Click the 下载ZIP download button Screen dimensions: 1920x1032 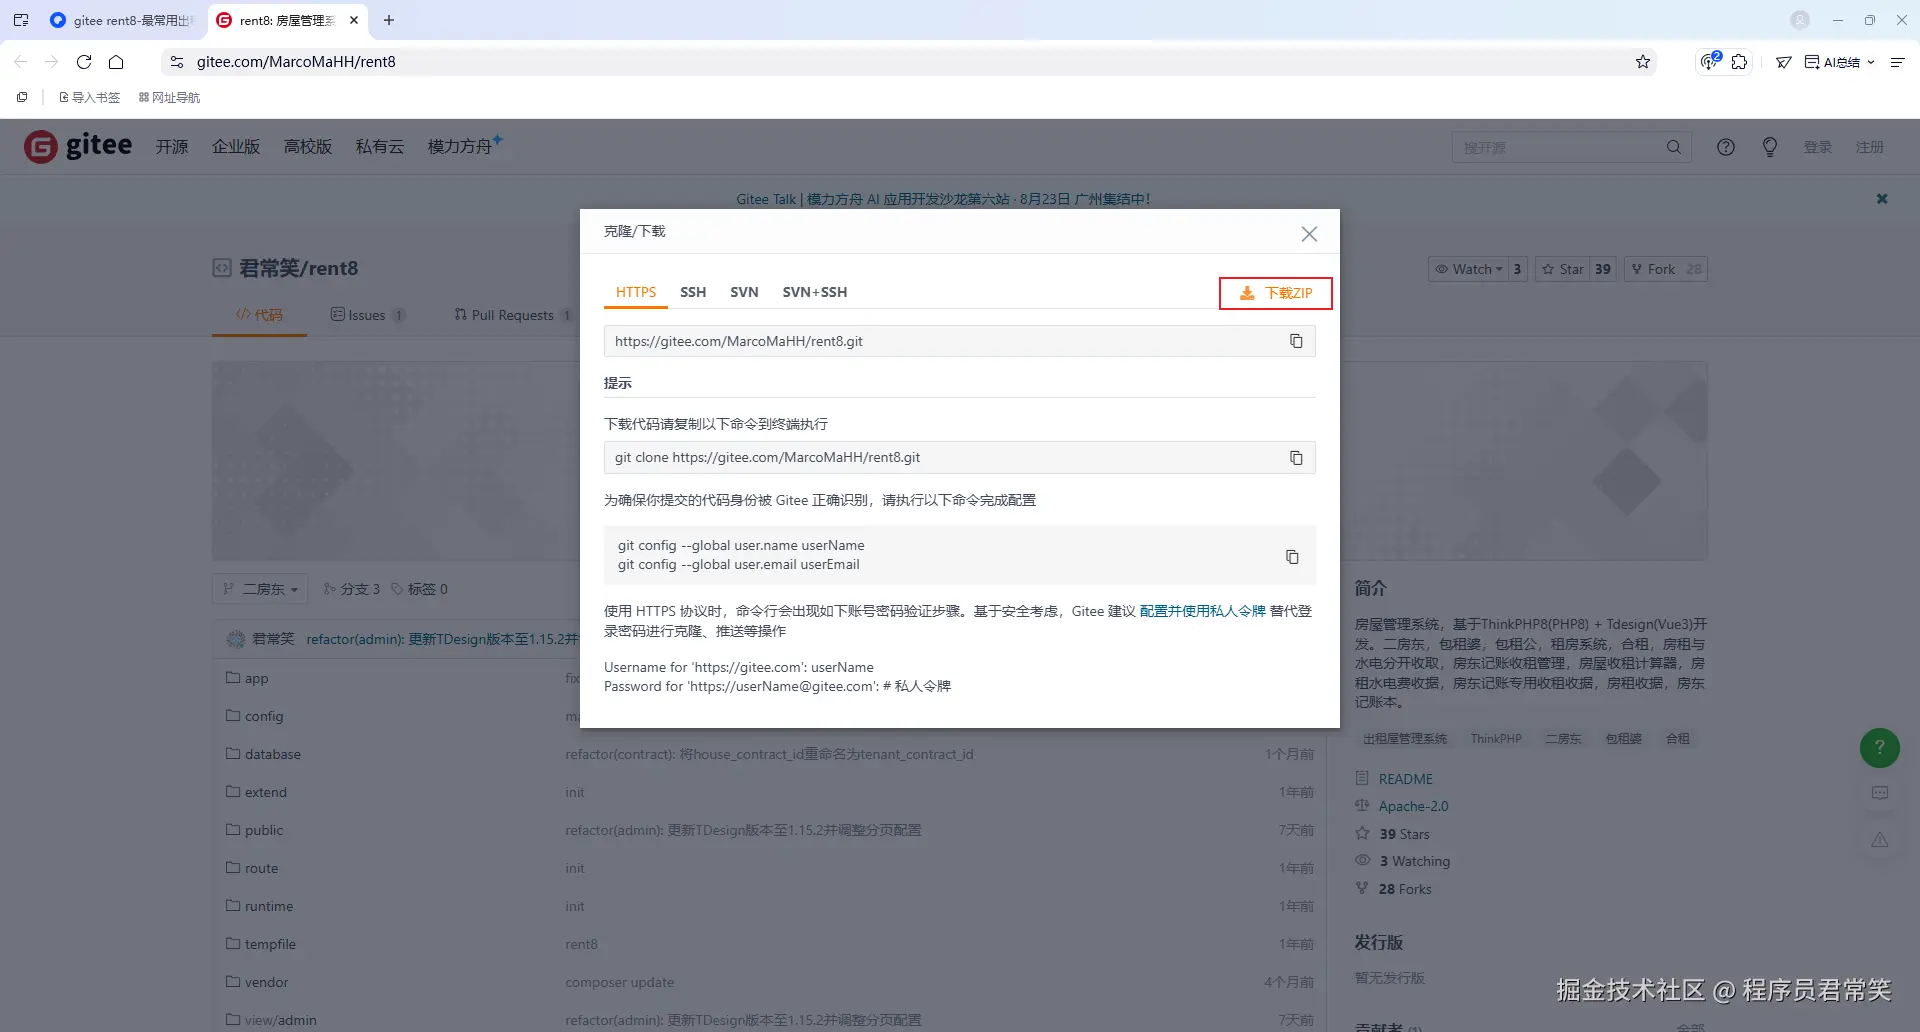(x=1276, y=293)
